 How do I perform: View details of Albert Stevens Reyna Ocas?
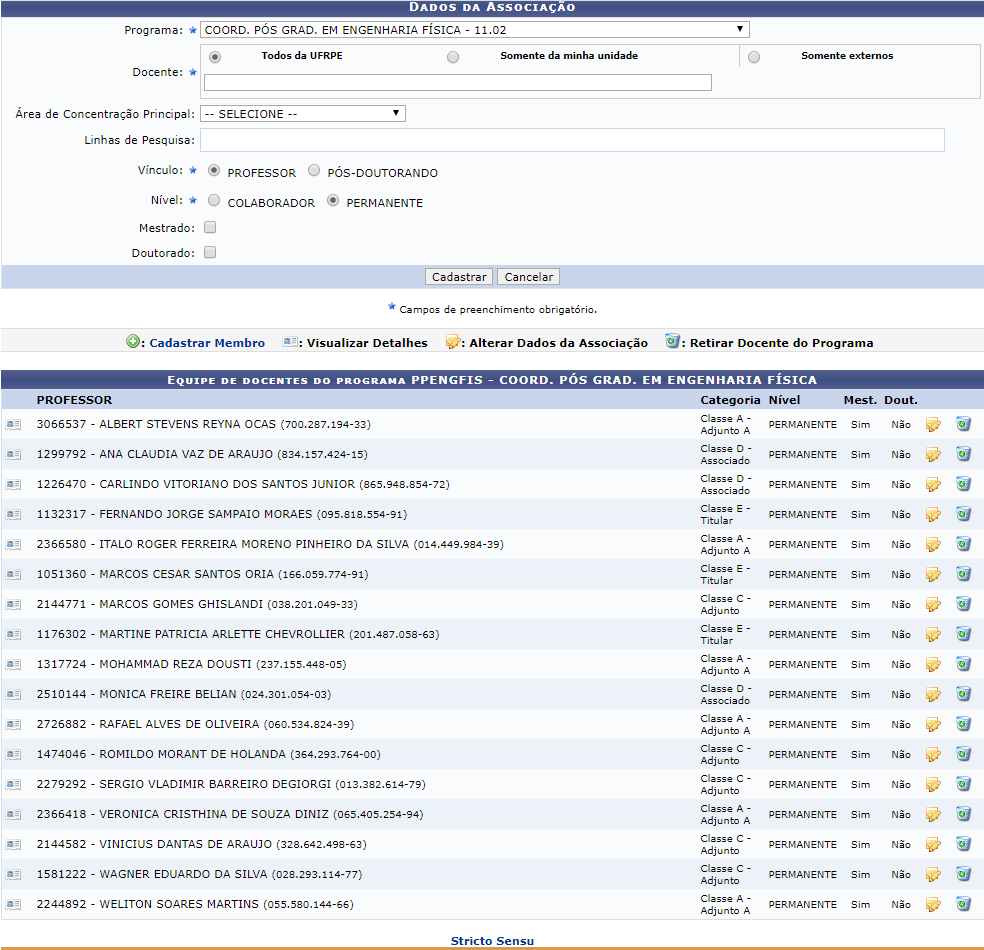tap(13, 425)
